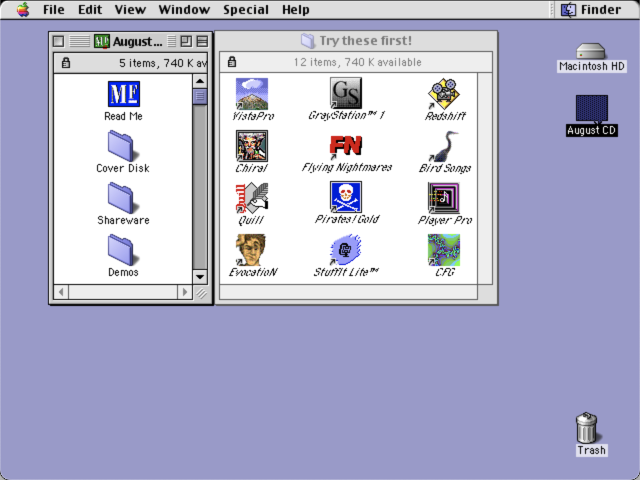Image resolution: width=640 pixels, height=480 pixels.
Task: Open the Special menu
Action: [246, 9]
